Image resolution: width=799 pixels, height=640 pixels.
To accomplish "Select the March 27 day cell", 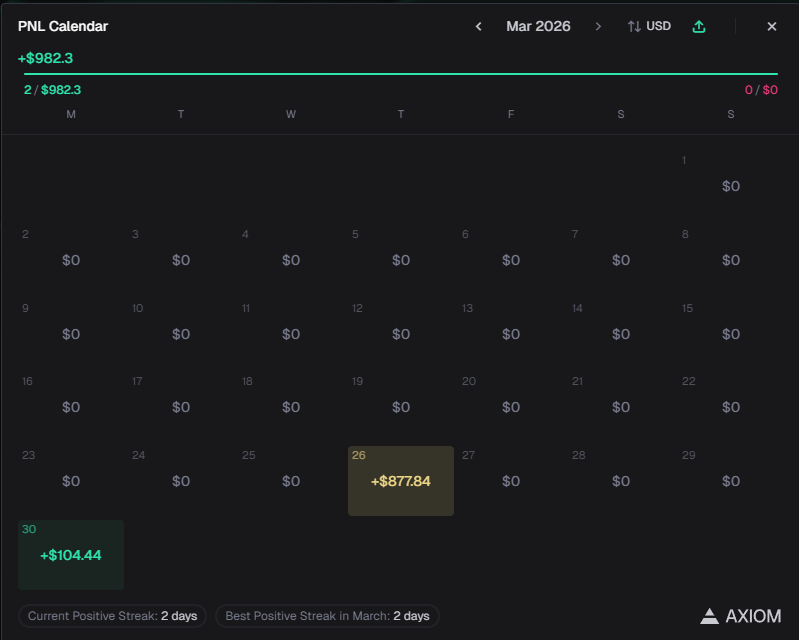I will pyautogui.click(x=511, y=481).
